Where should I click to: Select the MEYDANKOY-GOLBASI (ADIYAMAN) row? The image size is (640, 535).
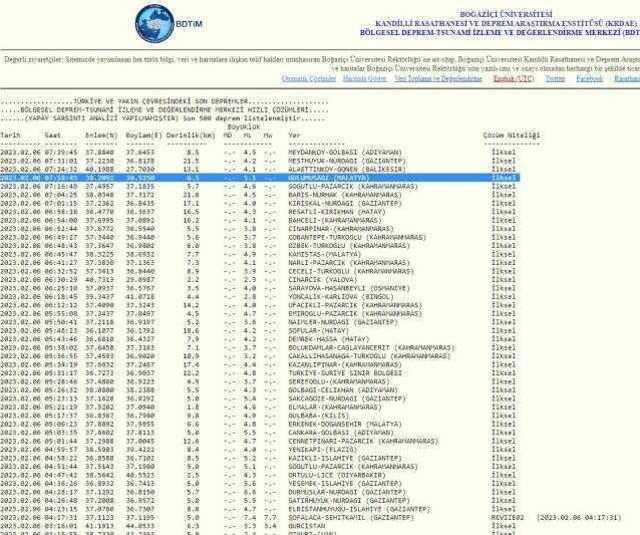click(260, 152)
